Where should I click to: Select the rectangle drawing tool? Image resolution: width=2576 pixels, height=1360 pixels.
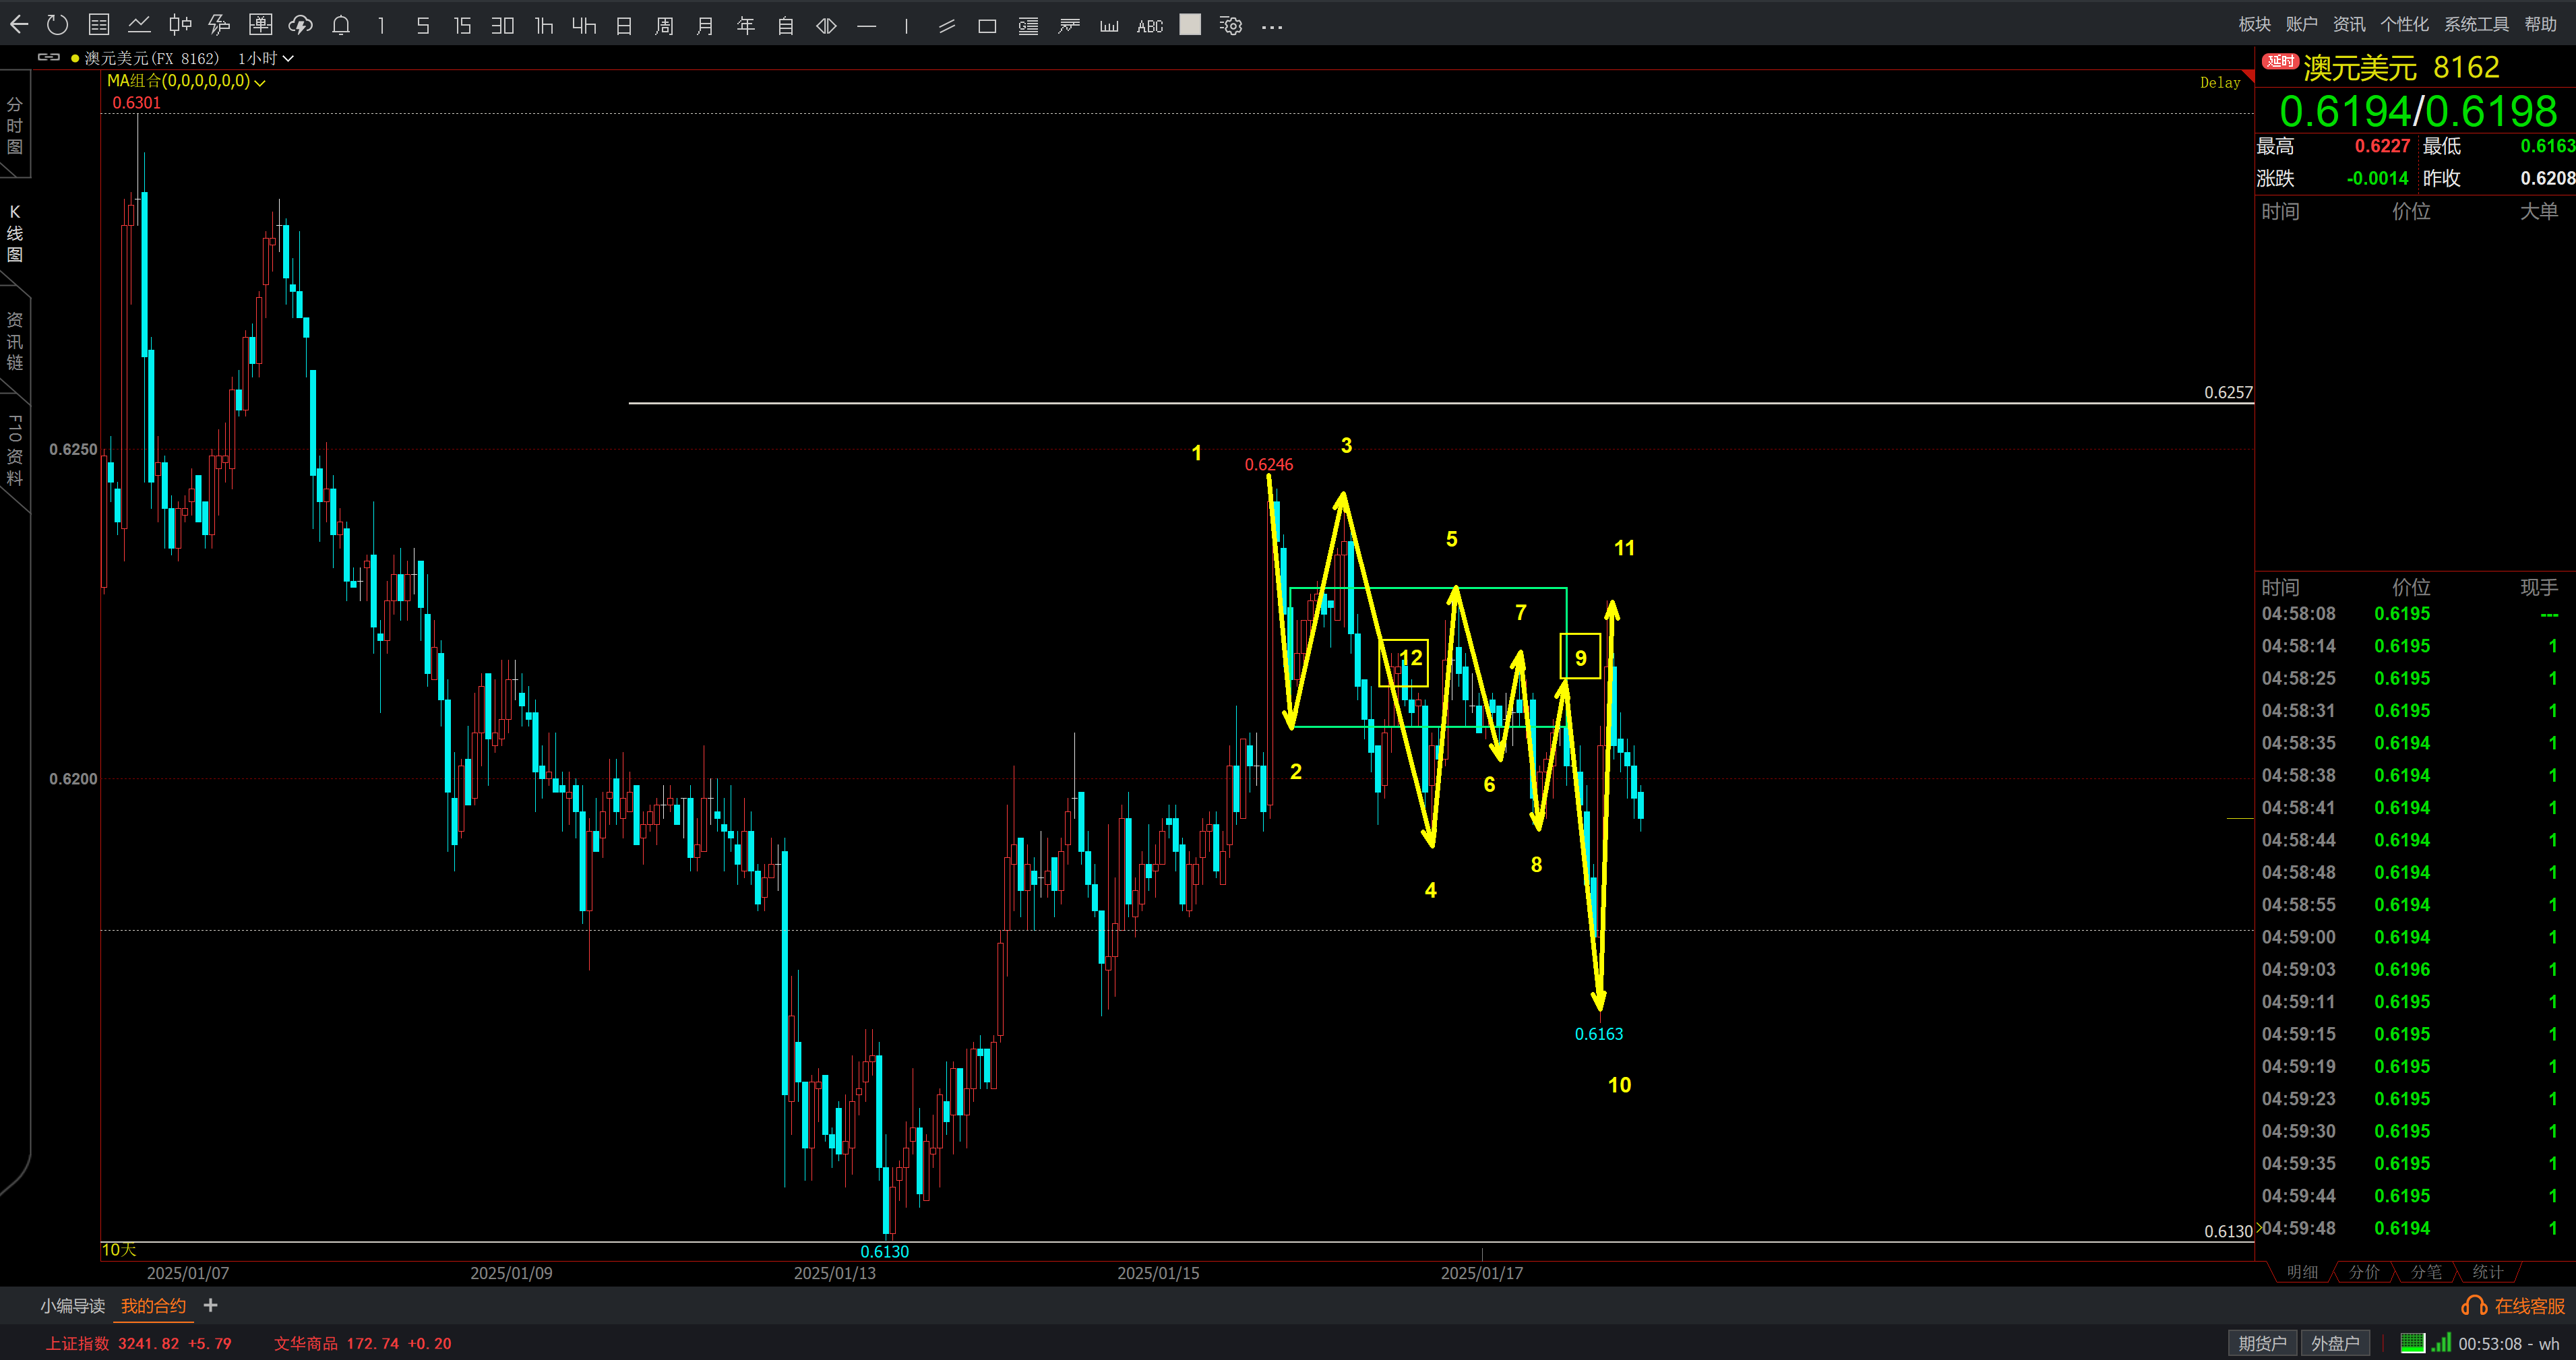pos(987,26)
